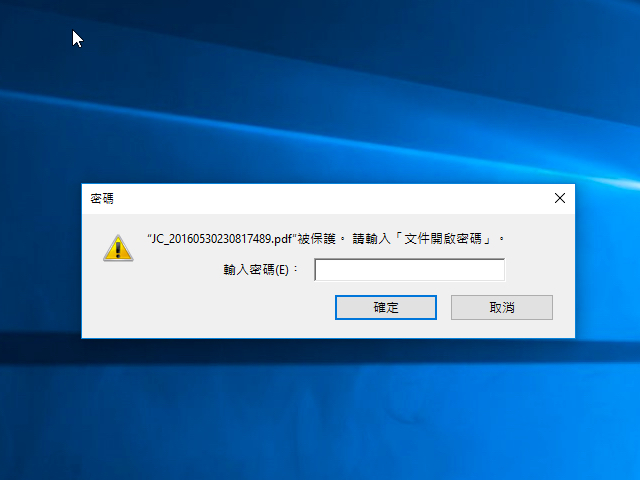This screenshot has width=640, height=480.
Task: Click the yellow warning triangle icon
Action: (118, 248)
